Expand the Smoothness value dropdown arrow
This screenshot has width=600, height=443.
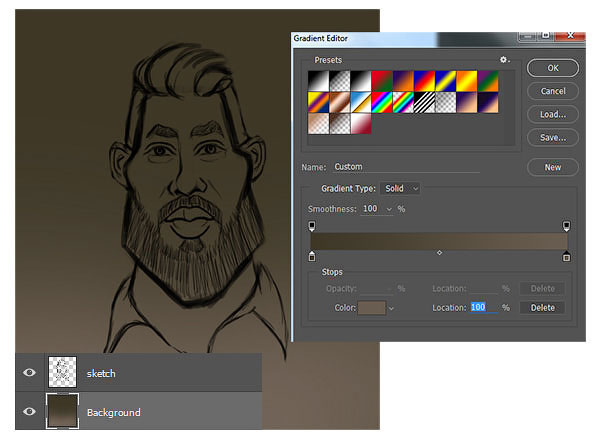point(389,209)
